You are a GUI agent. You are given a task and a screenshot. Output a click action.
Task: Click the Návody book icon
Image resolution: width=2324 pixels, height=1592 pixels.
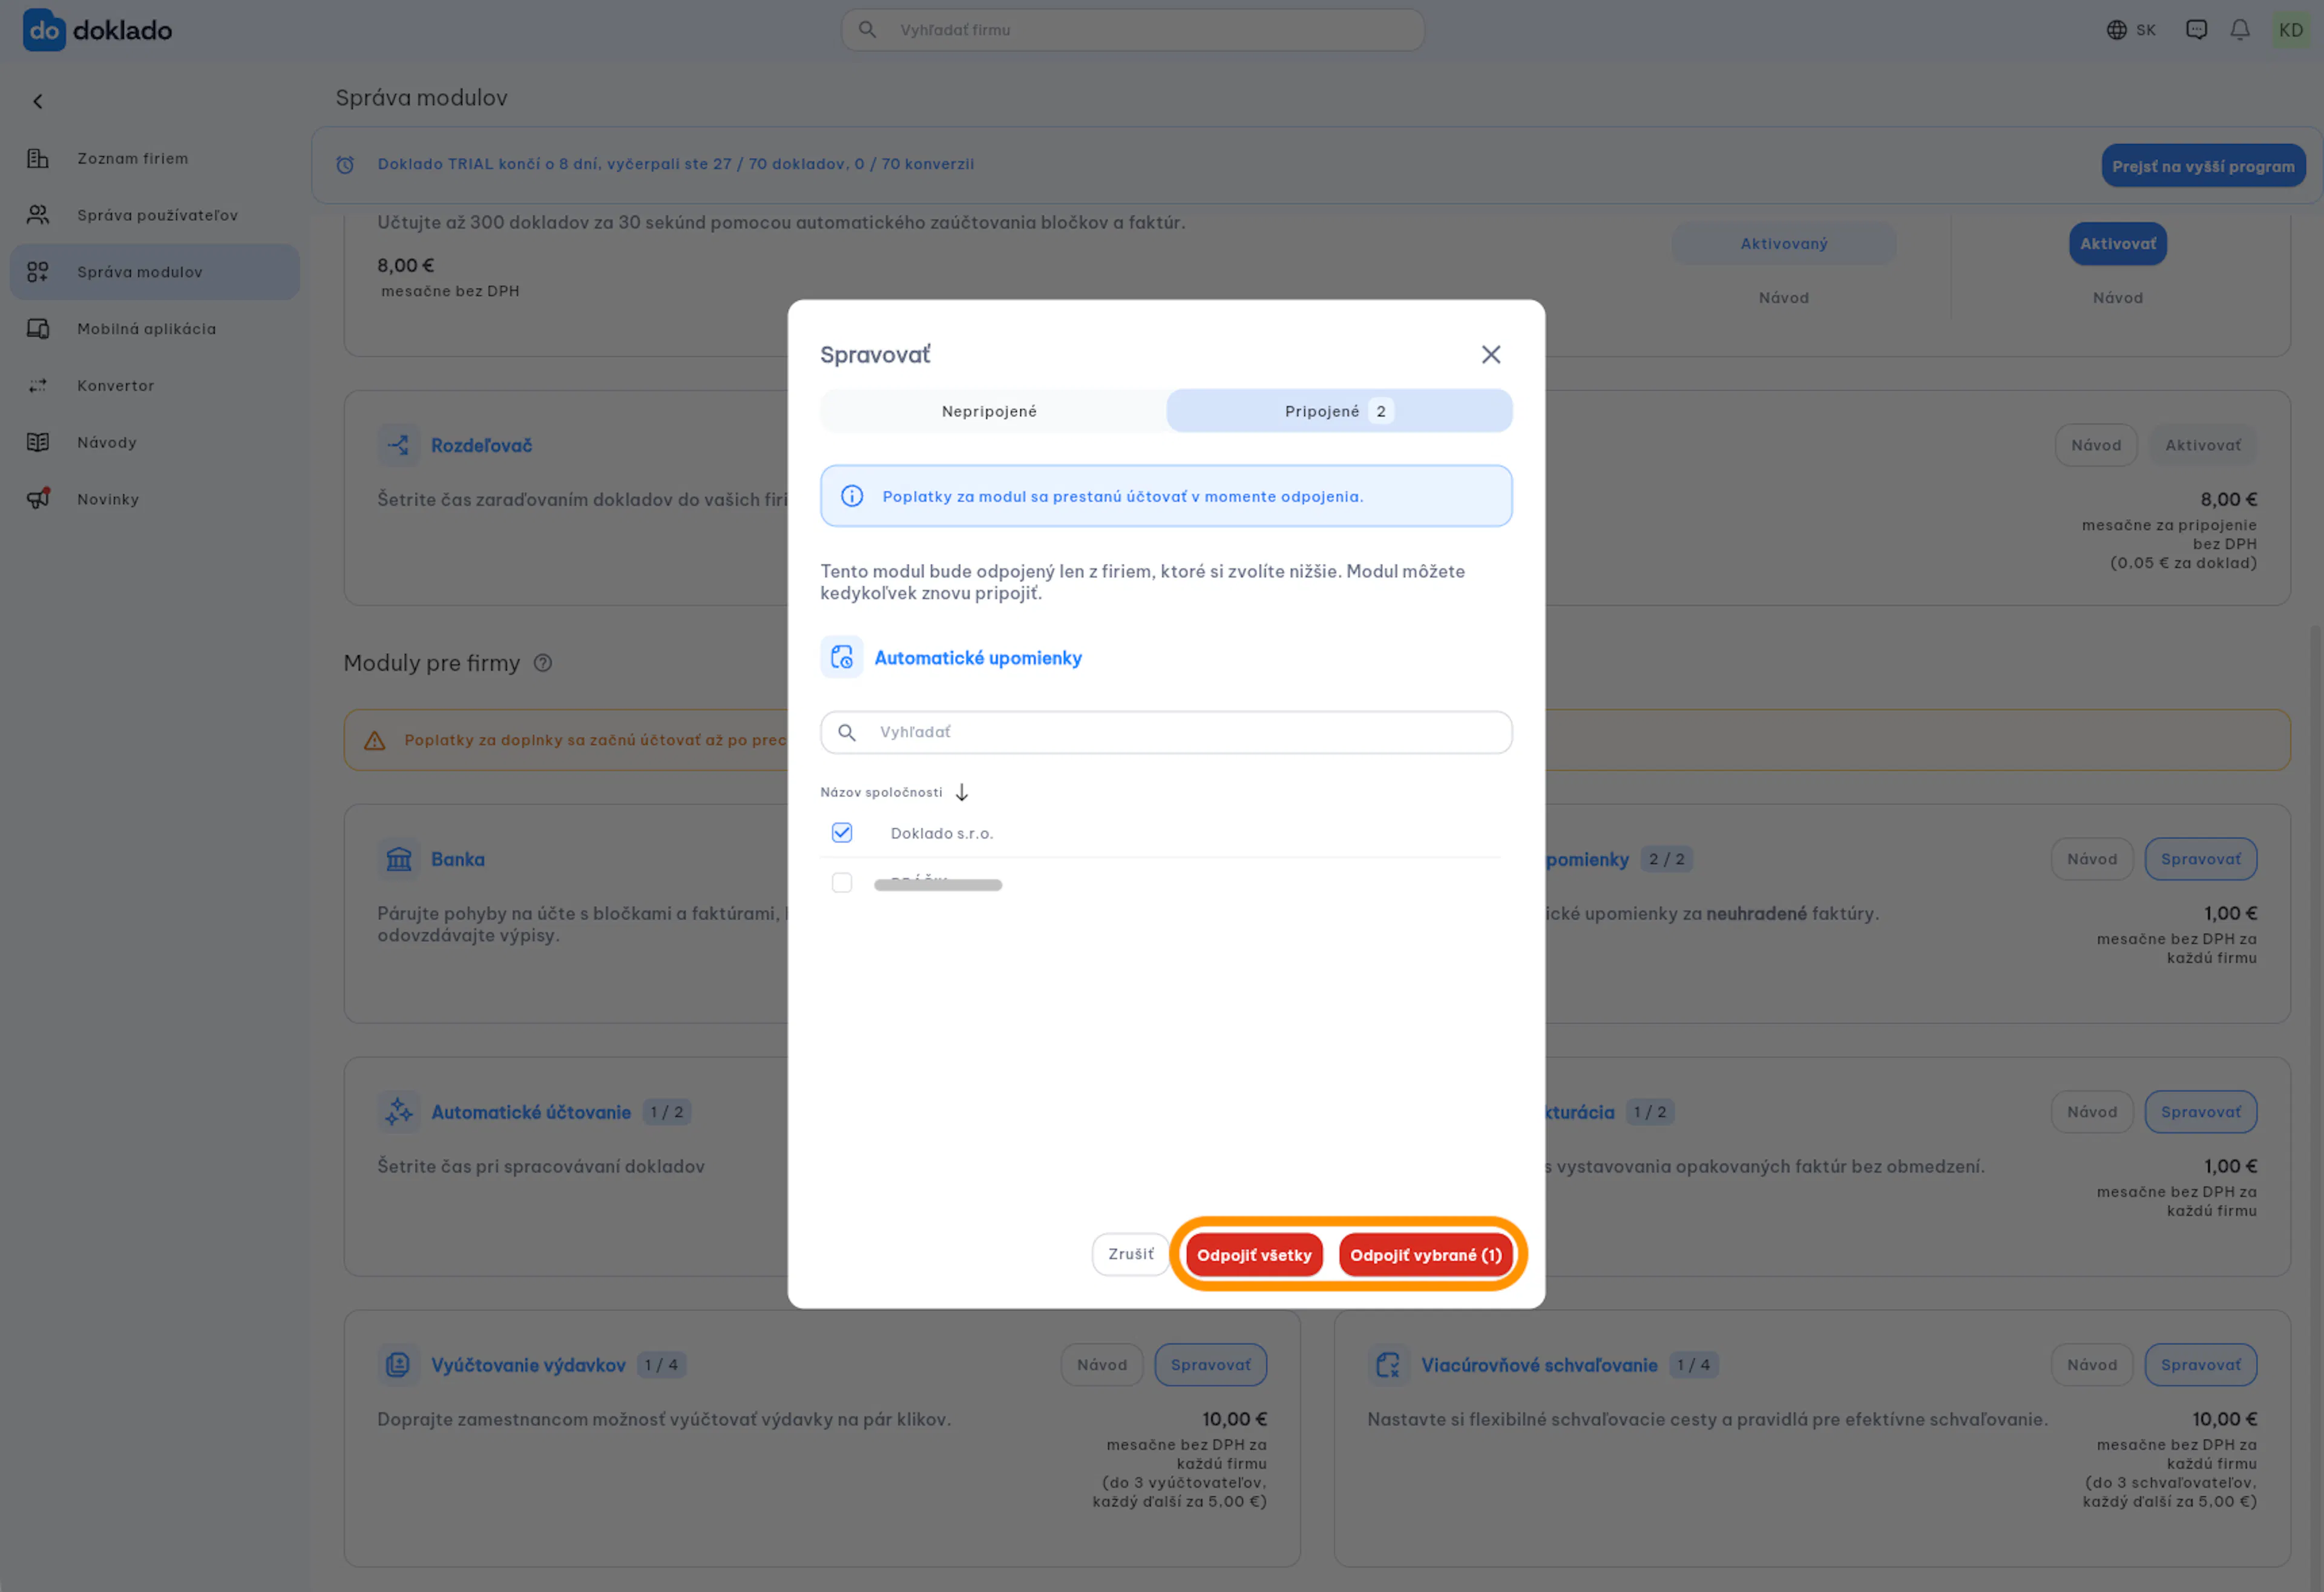tap(38, 443)
